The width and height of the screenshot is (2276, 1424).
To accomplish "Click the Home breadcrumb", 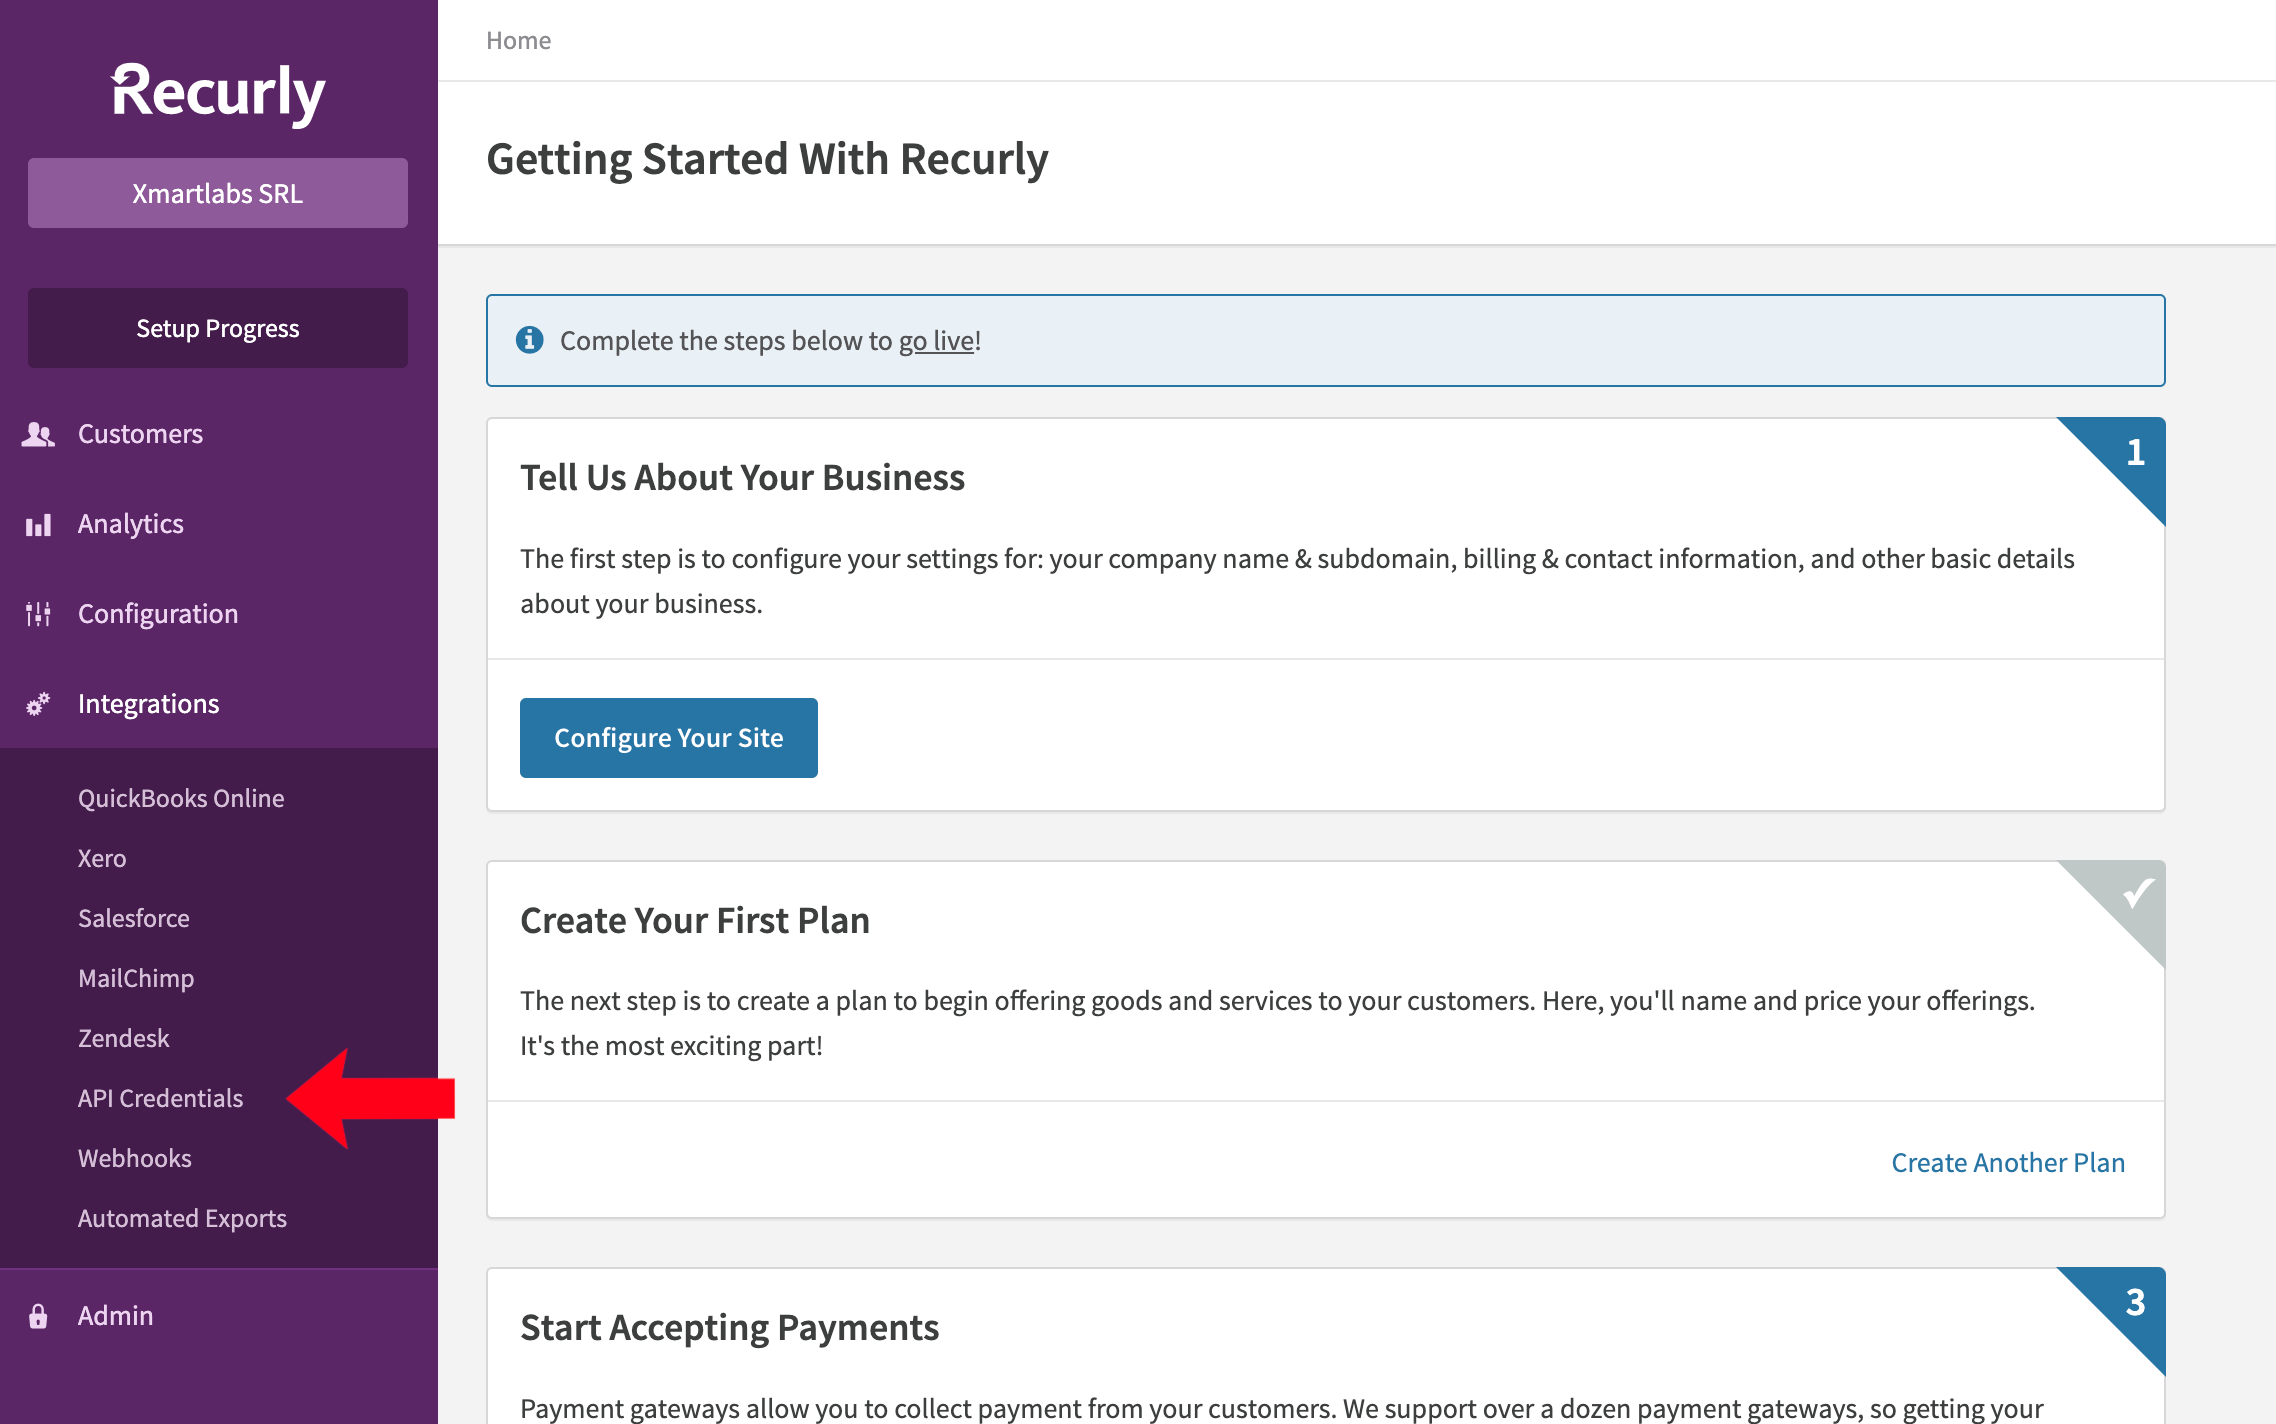I will pos(518,40).
